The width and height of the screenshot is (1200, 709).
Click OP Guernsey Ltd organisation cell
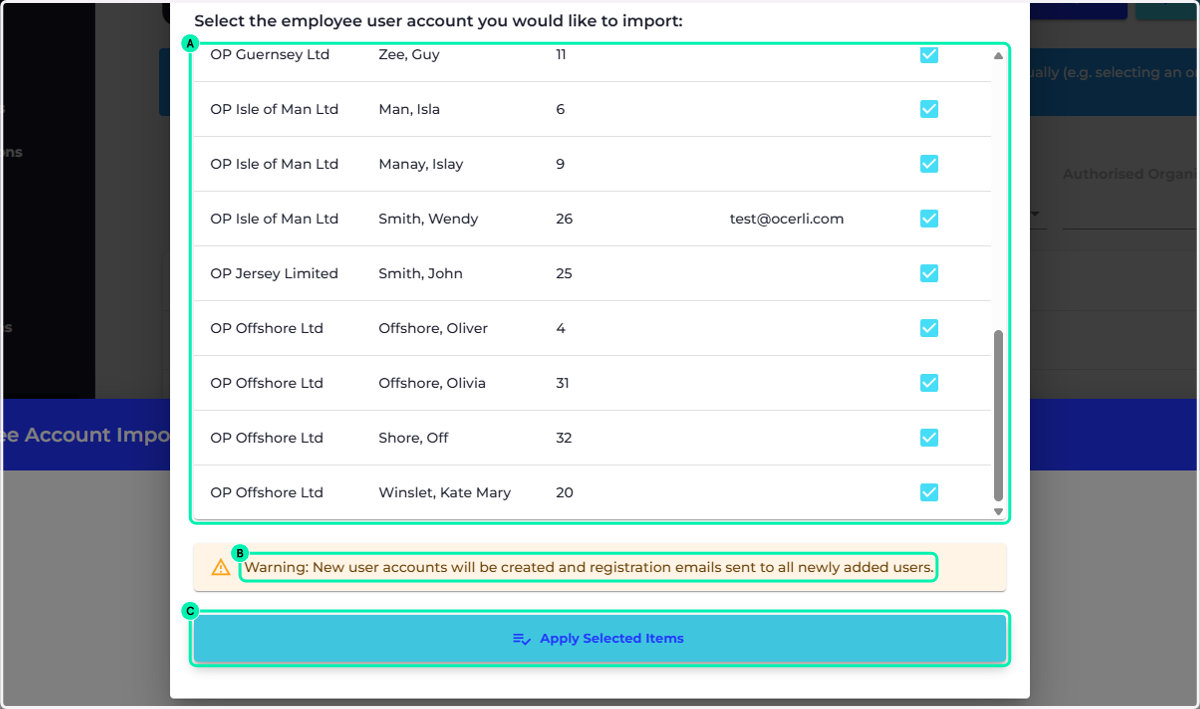coord(270,55)
